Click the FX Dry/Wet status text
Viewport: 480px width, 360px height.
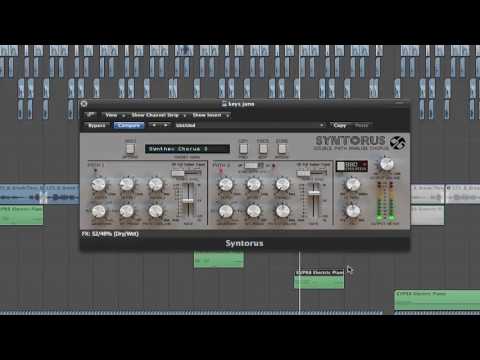tap(110, 234)
